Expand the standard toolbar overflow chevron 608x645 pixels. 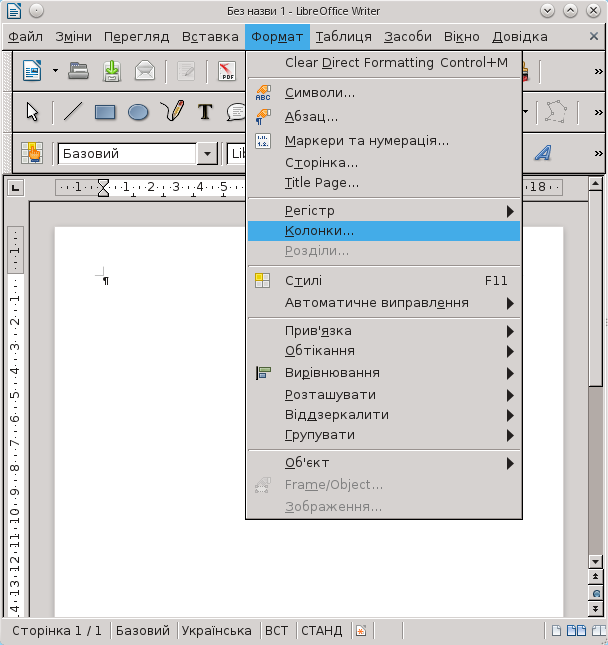599,72
